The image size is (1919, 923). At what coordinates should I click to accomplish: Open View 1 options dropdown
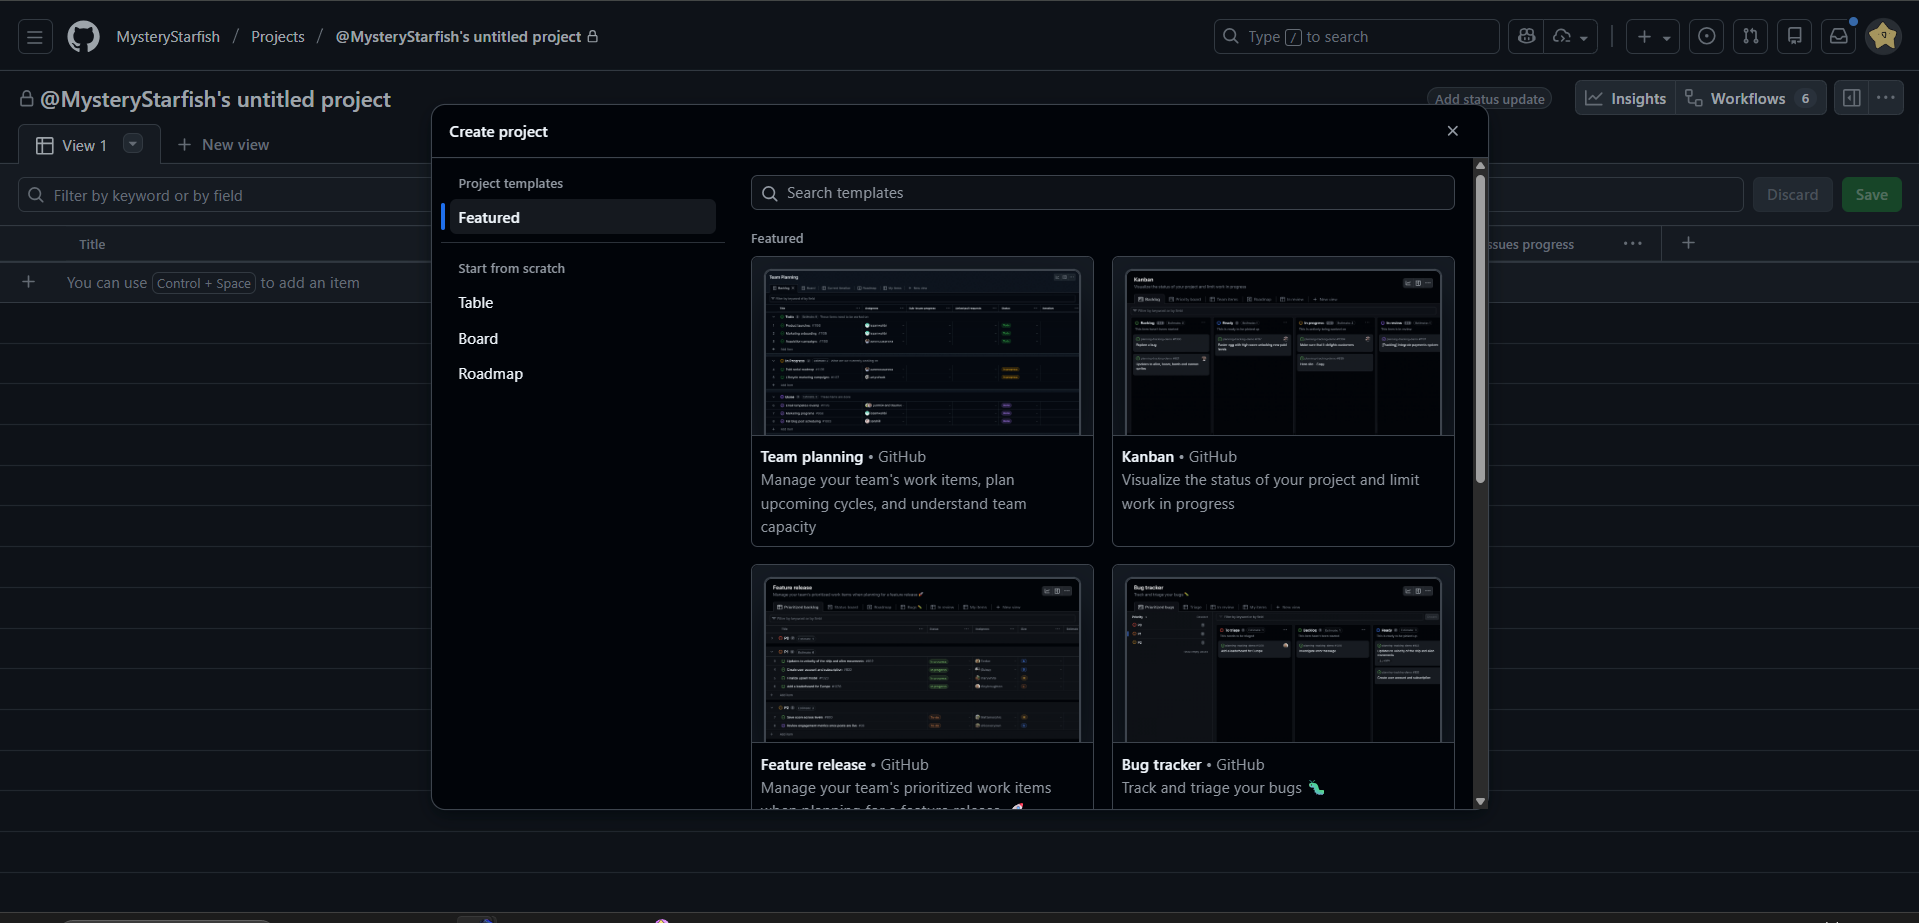pyautogui.click(x=132, y=144)
